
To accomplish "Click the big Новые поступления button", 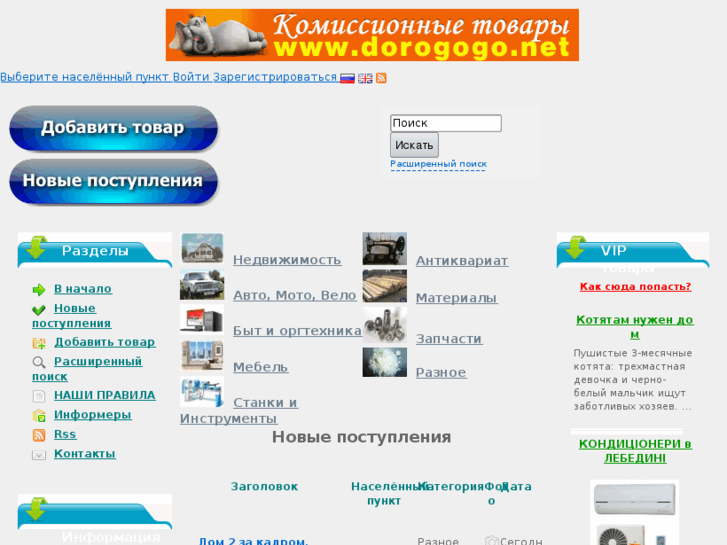I will pos(114,181).
